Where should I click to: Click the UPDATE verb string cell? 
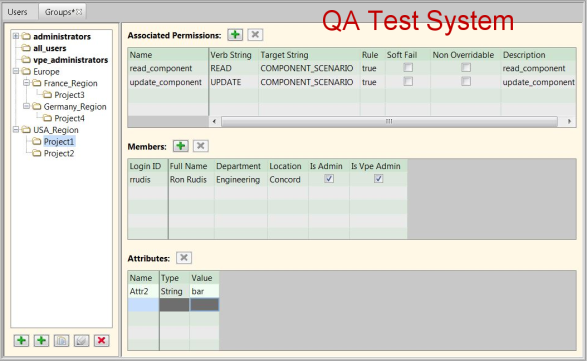coord(233,82)
